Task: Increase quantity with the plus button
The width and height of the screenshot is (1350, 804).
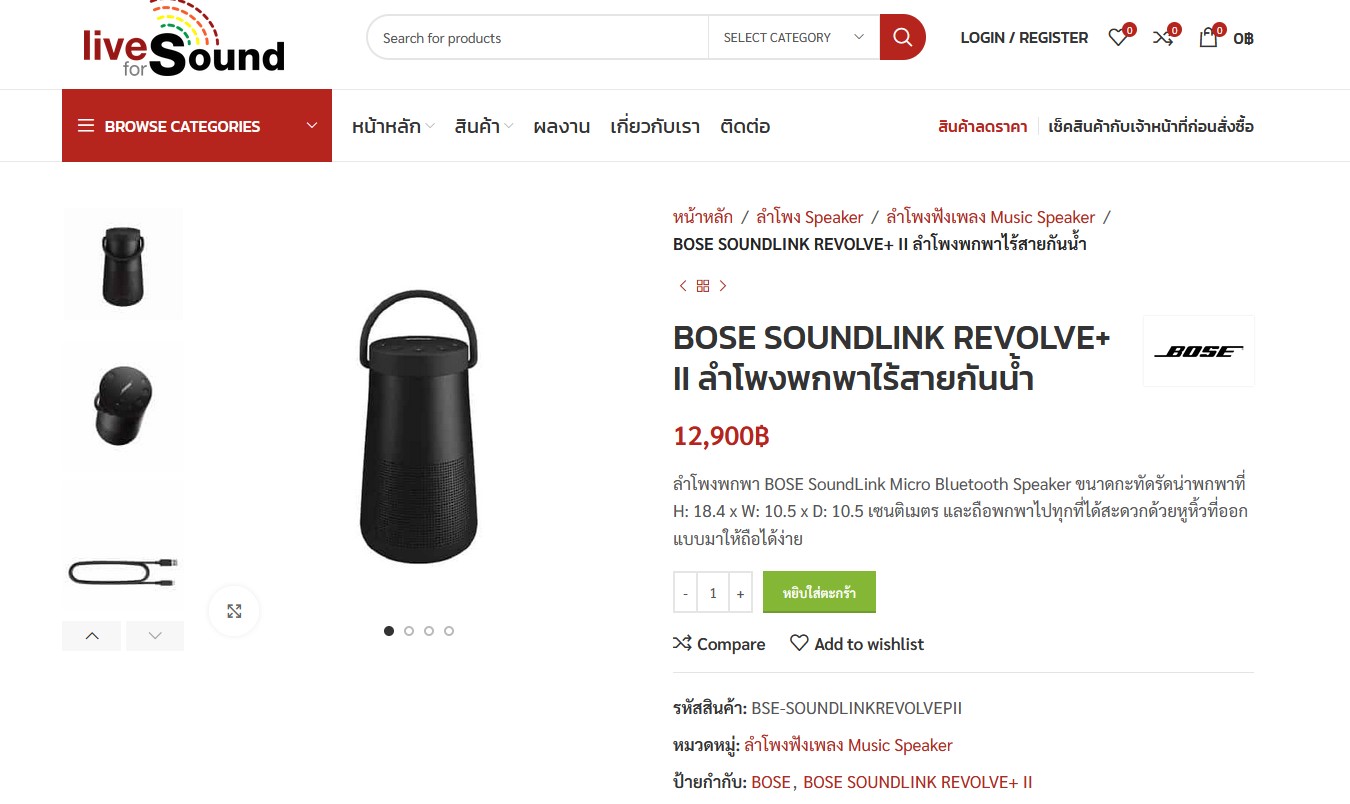Action: click(740, 593)
